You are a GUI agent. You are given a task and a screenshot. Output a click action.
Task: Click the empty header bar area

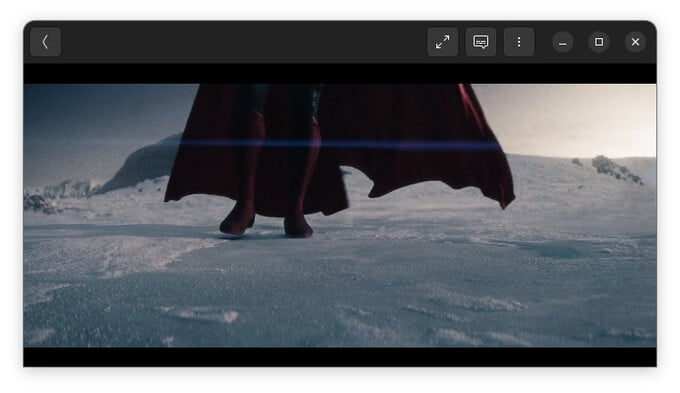[243, 42]
